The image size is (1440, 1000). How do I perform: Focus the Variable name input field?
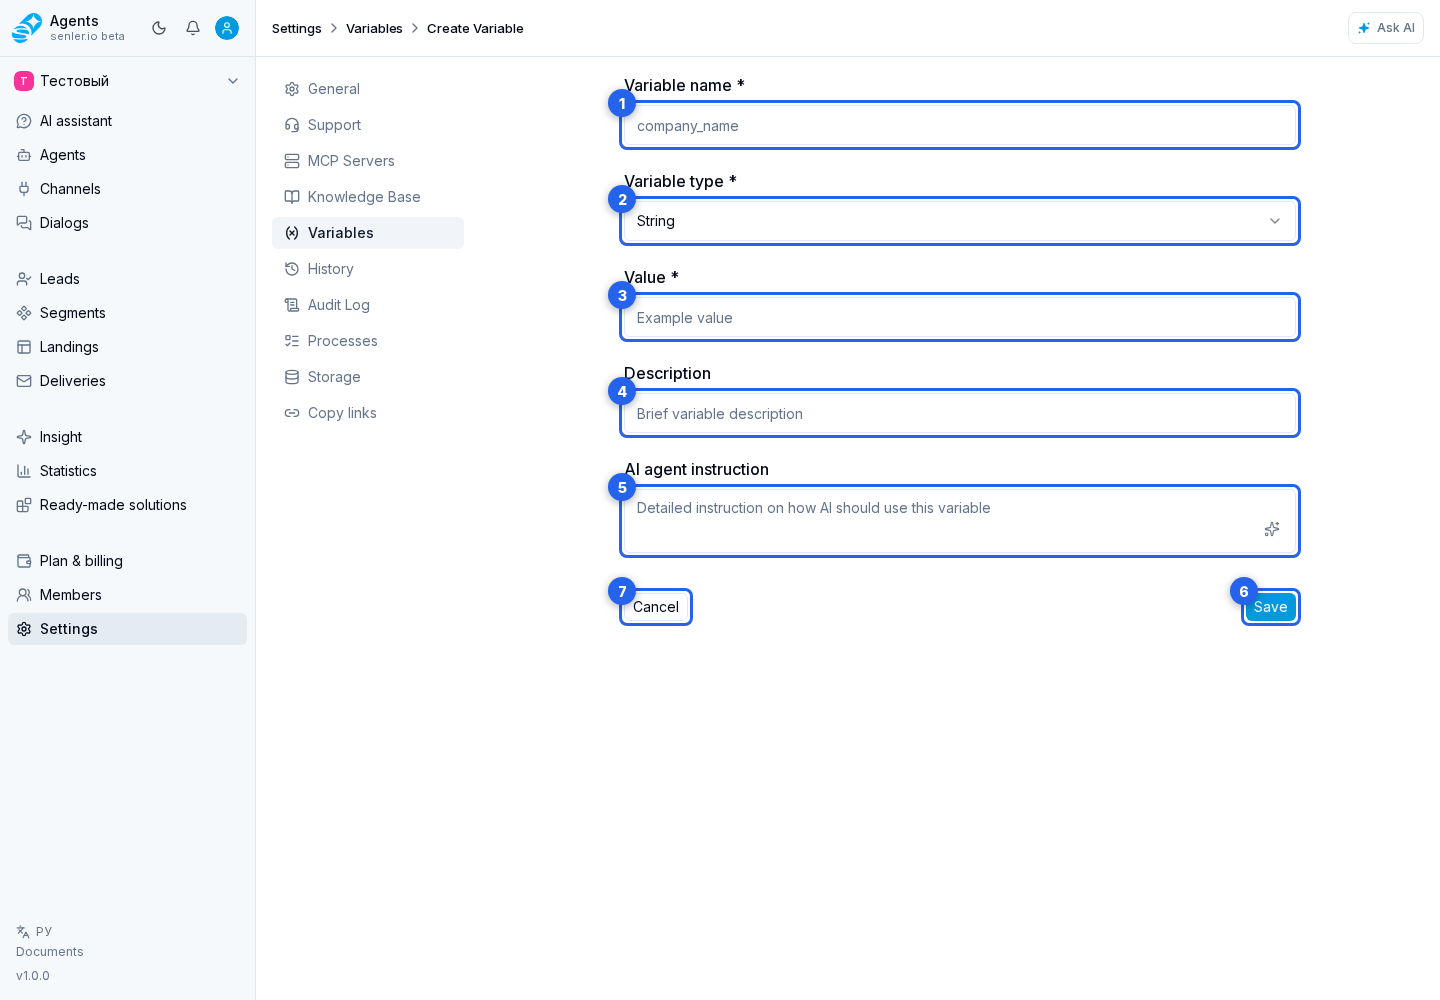960,125
